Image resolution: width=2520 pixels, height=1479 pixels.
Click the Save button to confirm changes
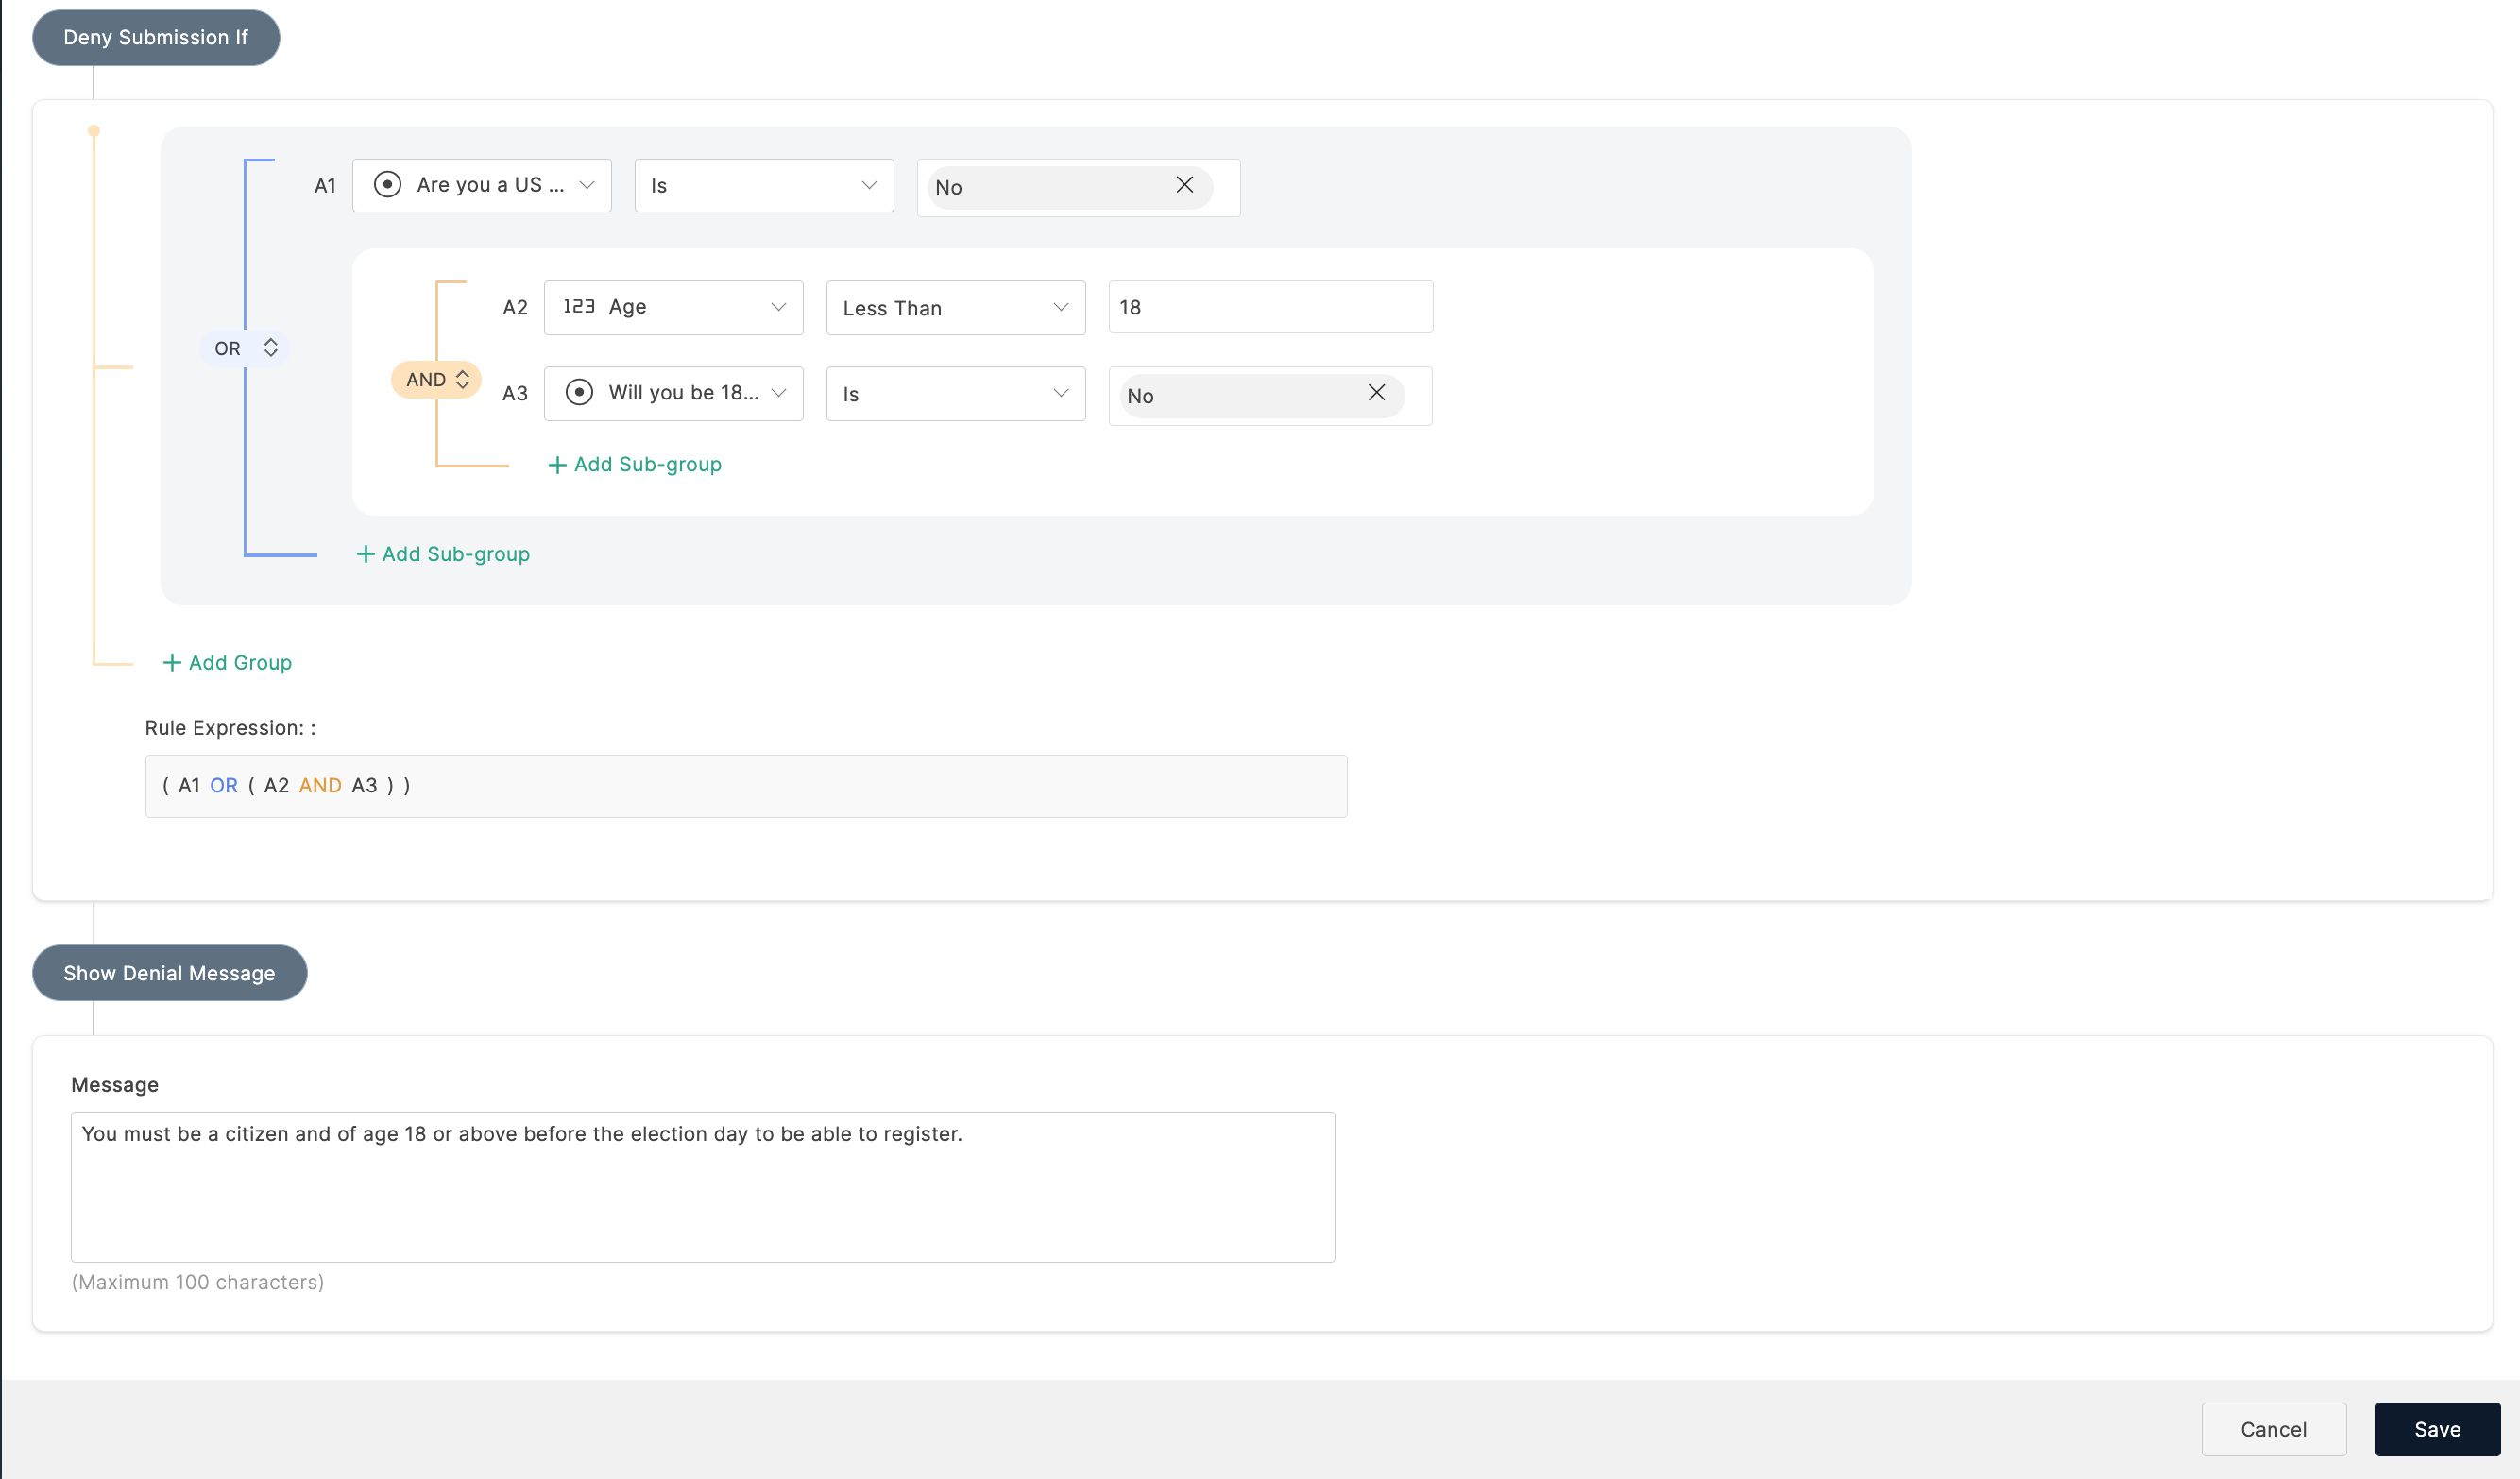(2437, 1428)
